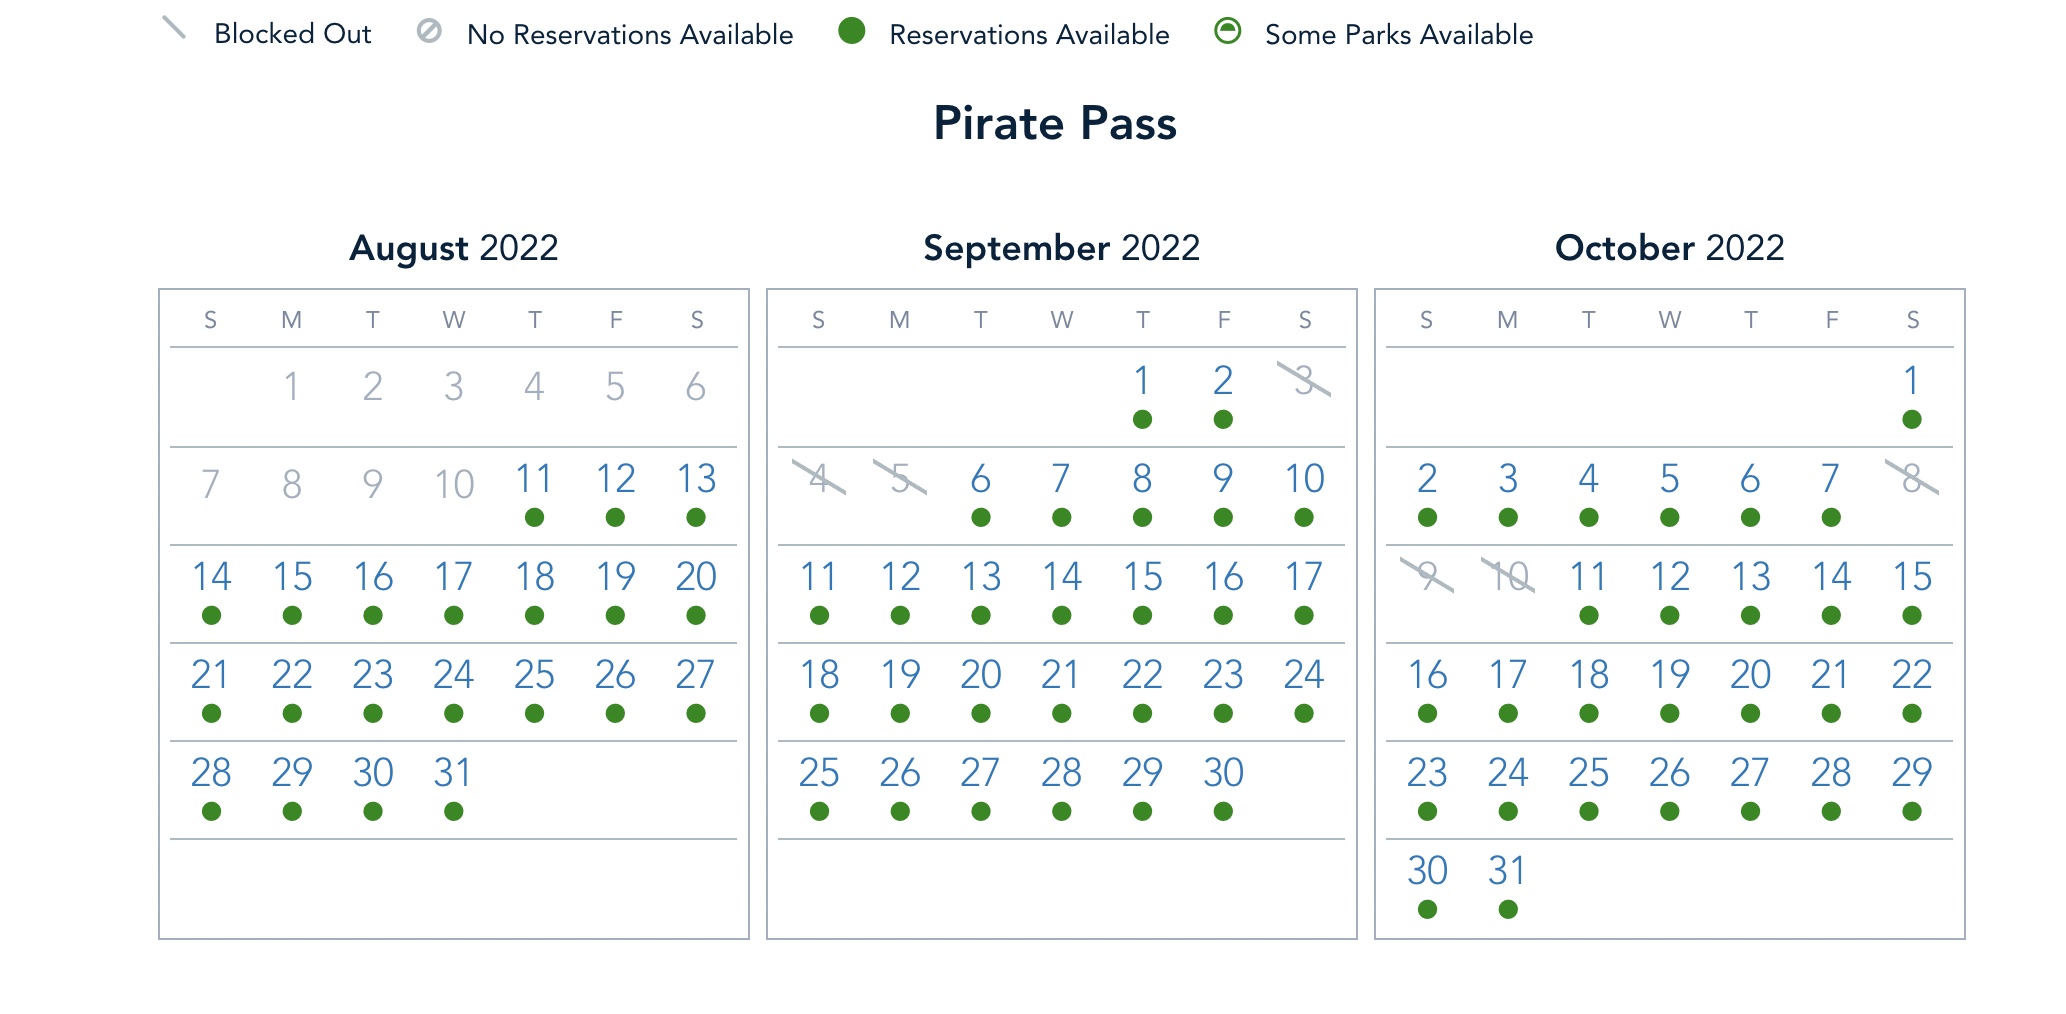Click blocked-out date October 8
This screenshot has width=2066, height=1014.
point(1912,478)
